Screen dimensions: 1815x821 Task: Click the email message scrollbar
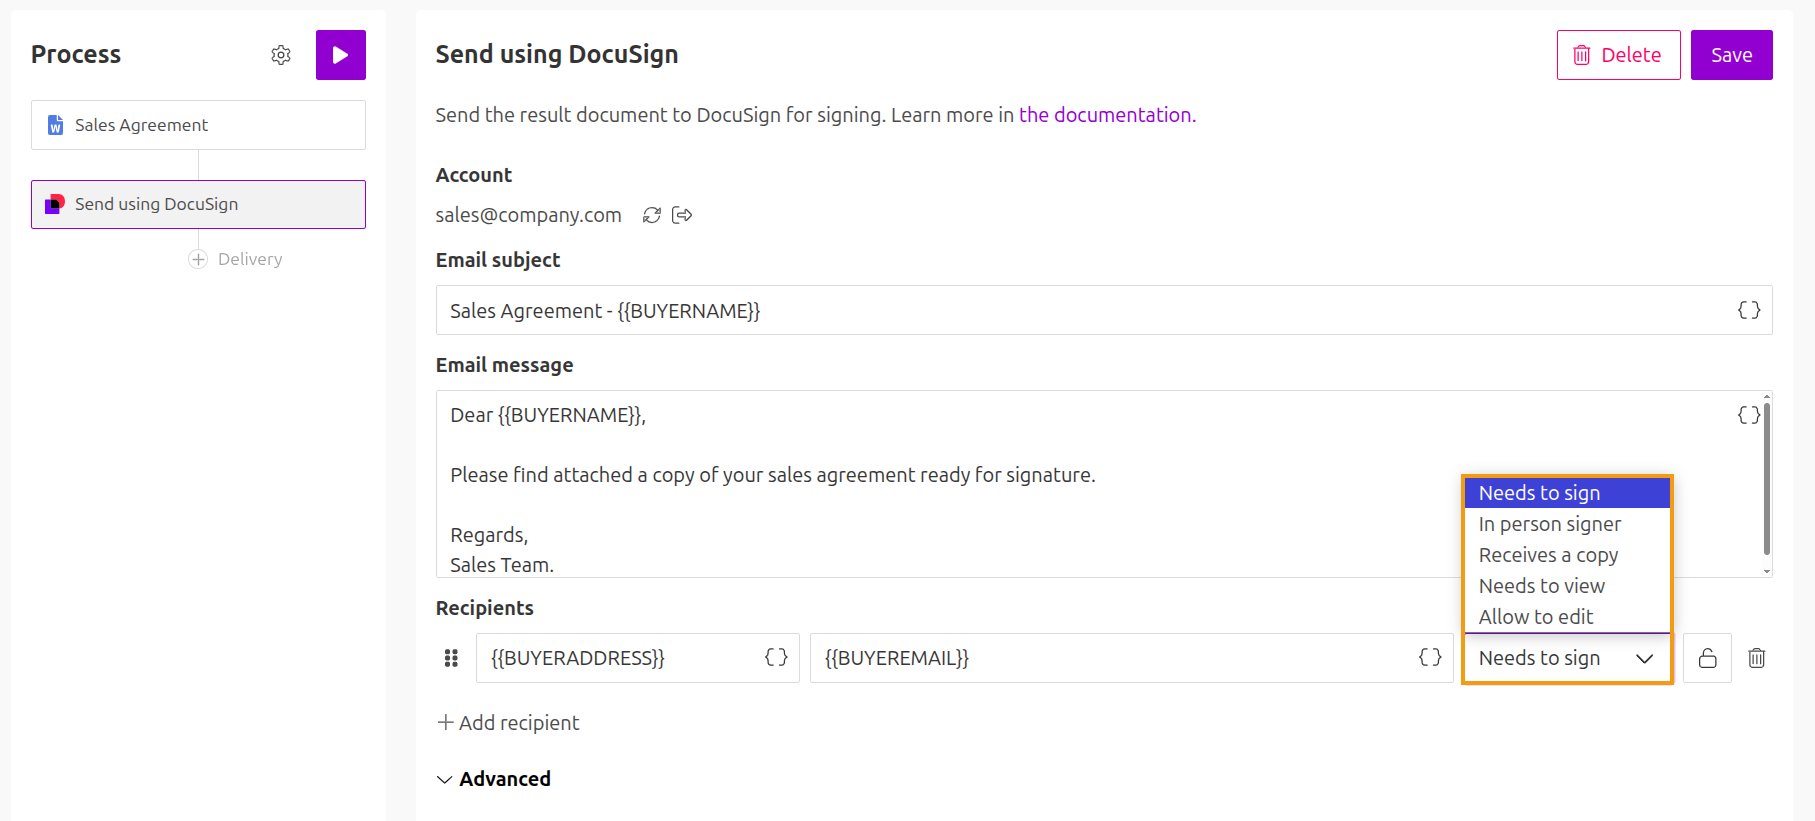(x=1767, y=479)
